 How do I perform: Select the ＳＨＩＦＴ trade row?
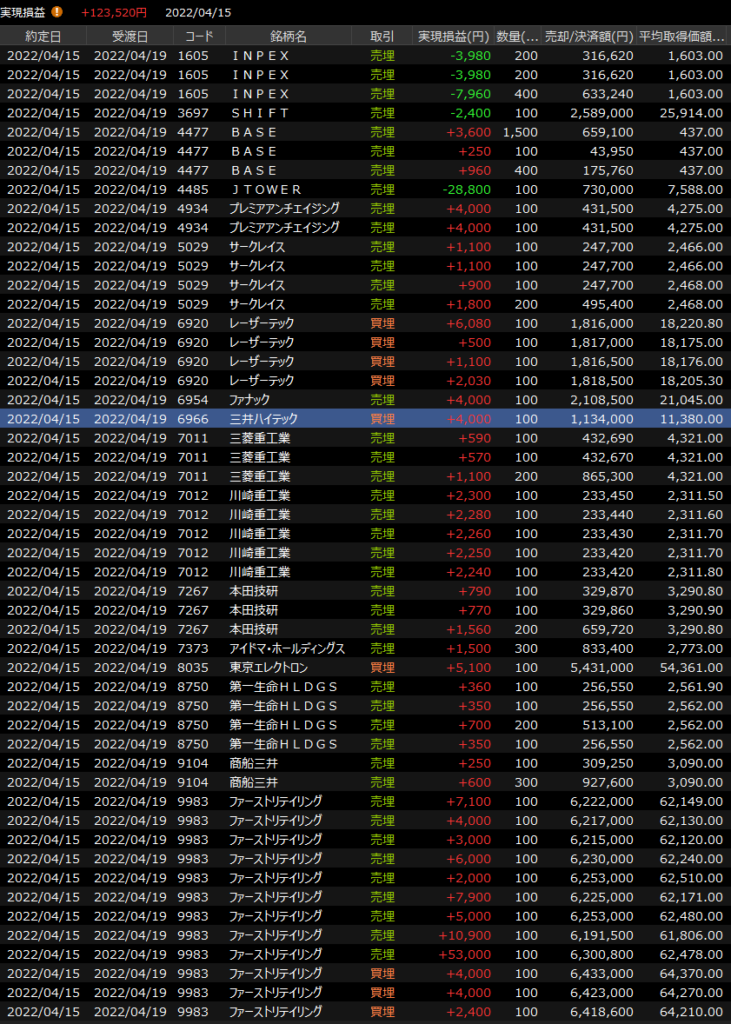point(365,113)
